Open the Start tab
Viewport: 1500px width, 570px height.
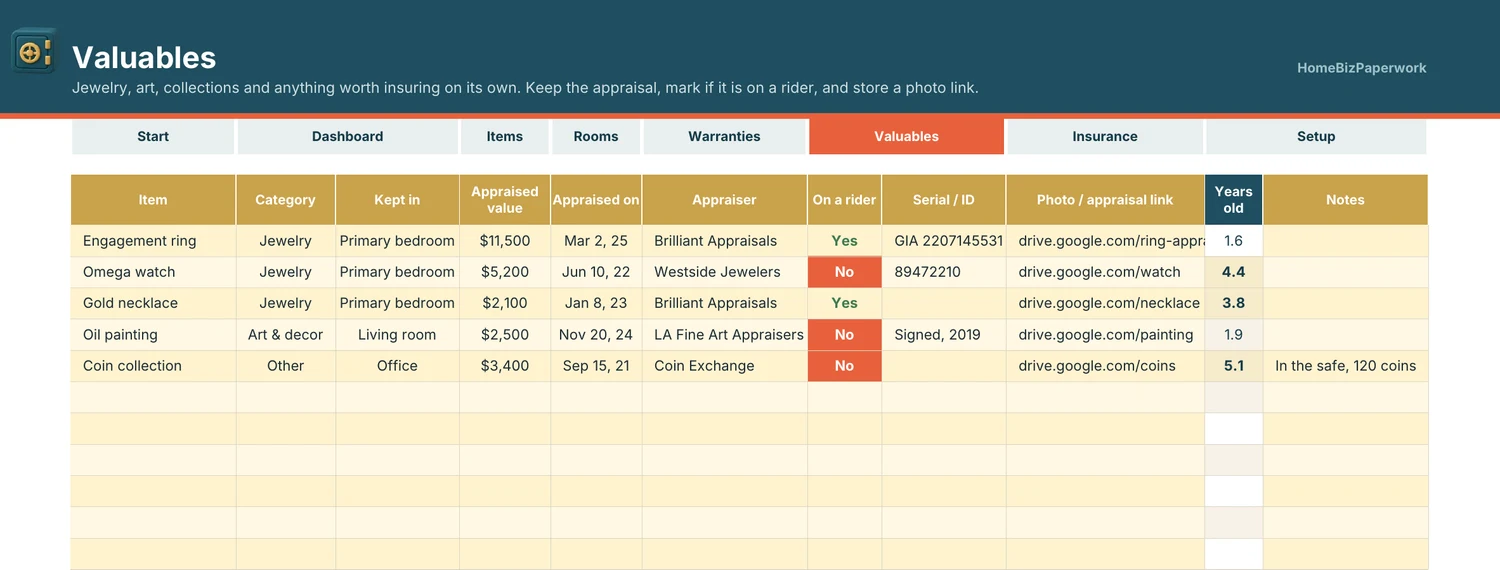(153, 136)
